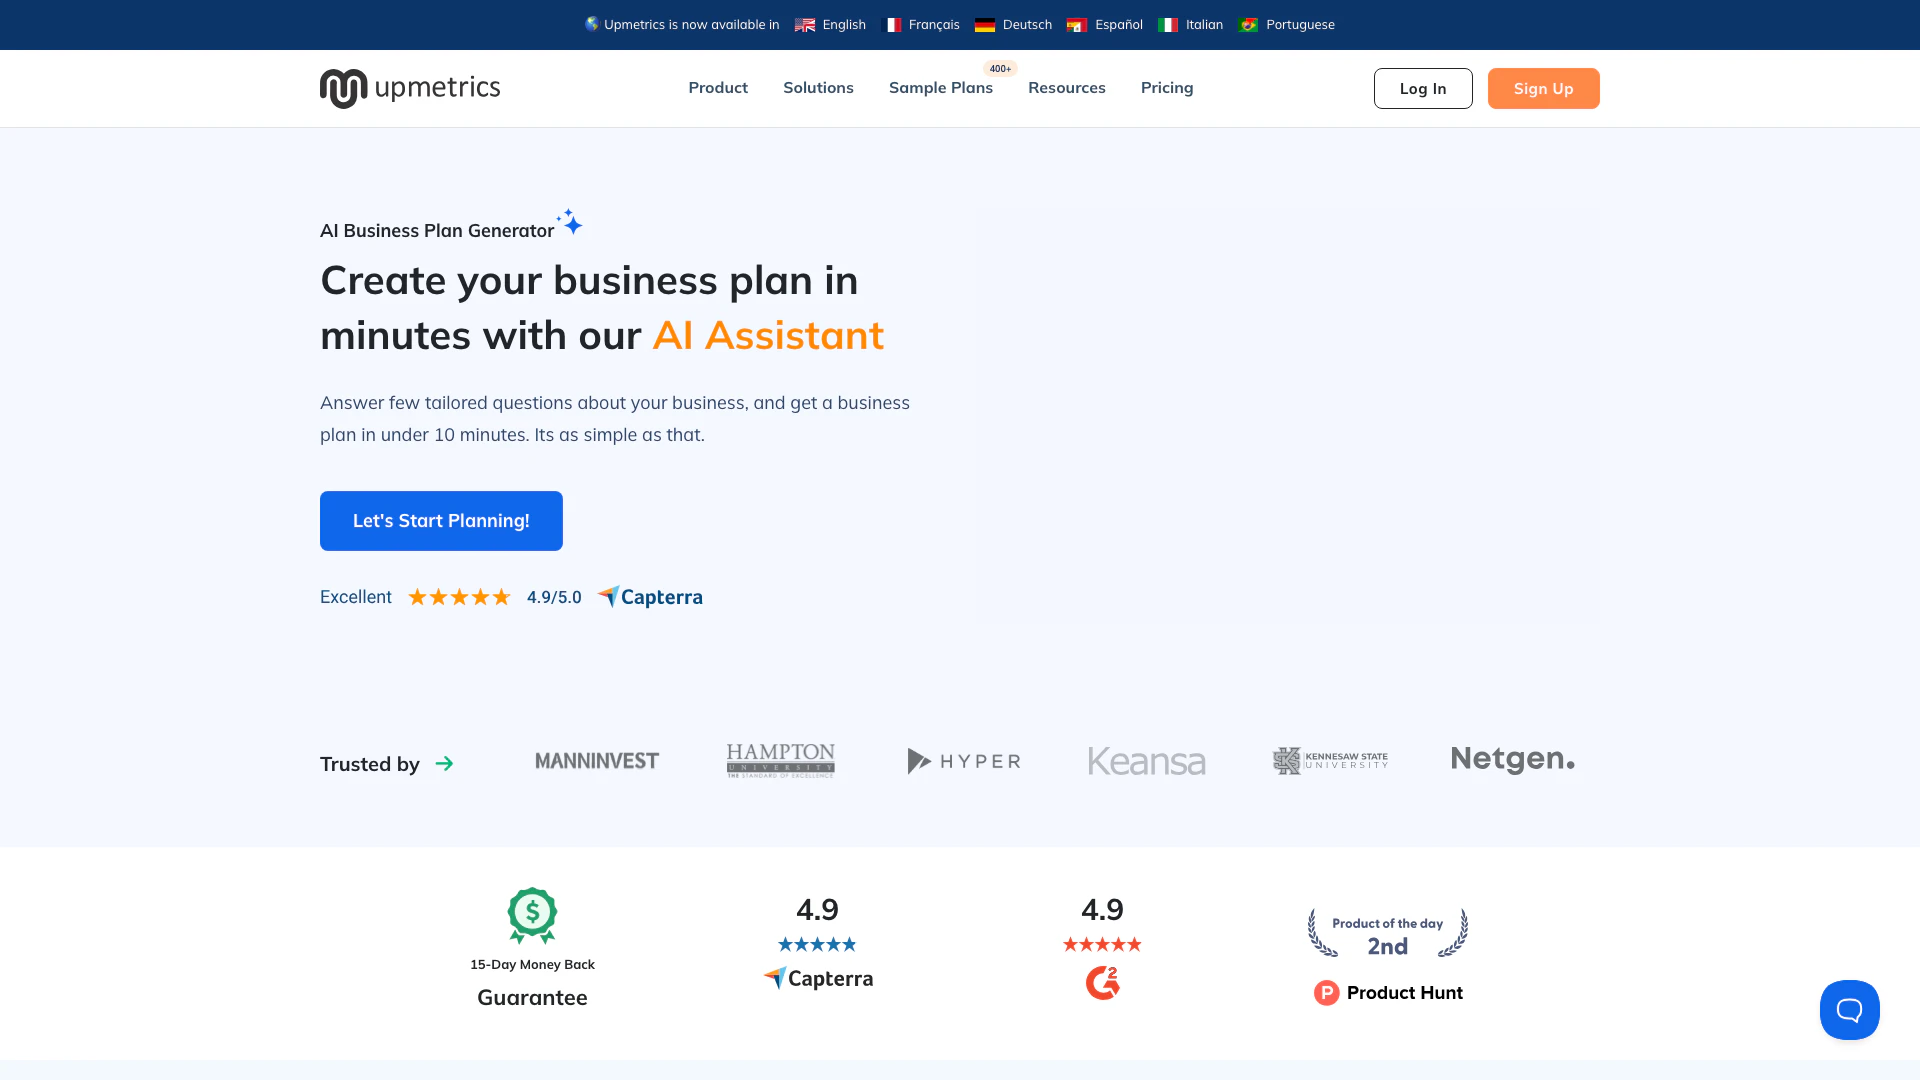The height and width of the screenshot is (1080, 1920).
Task: Go to Sample Plans page
Action: (940, 88)
